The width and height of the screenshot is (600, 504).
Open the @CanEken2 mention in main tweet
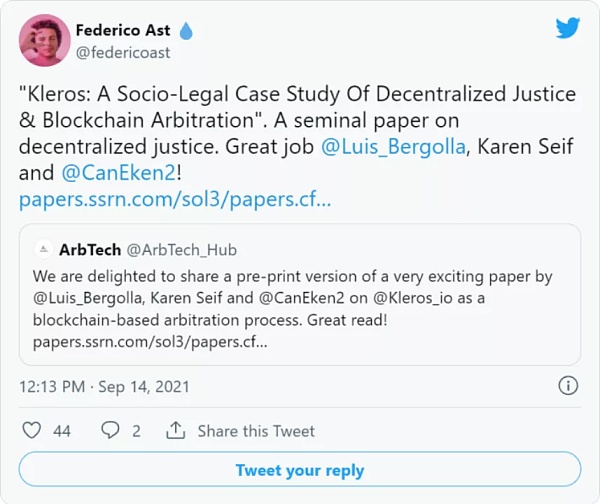coord(118,172)
